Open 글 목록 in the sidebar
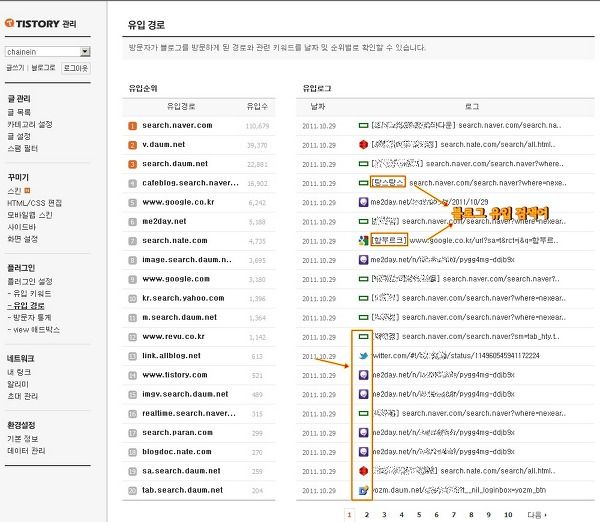600x522 pixels. pos(19,112)
